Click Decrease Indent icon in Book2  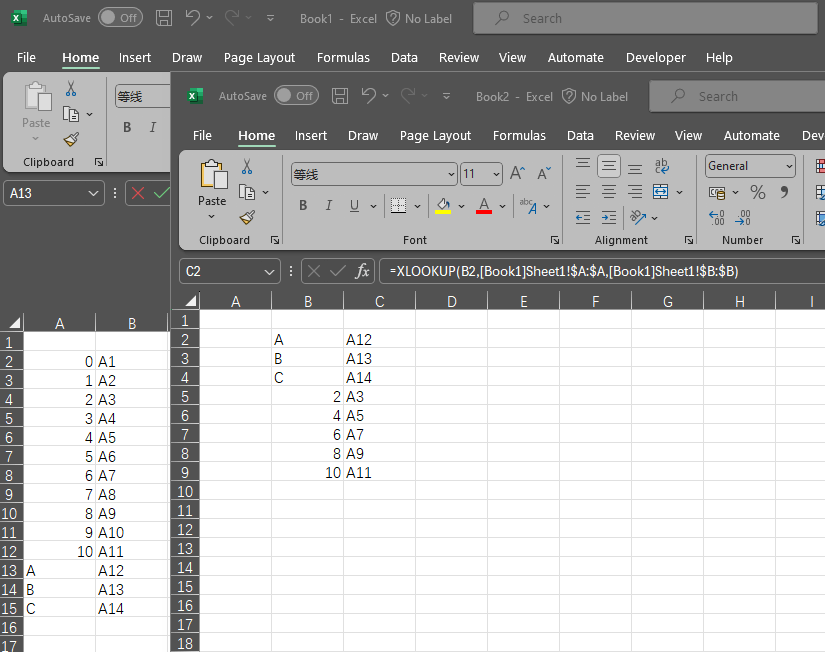[582, 217]
